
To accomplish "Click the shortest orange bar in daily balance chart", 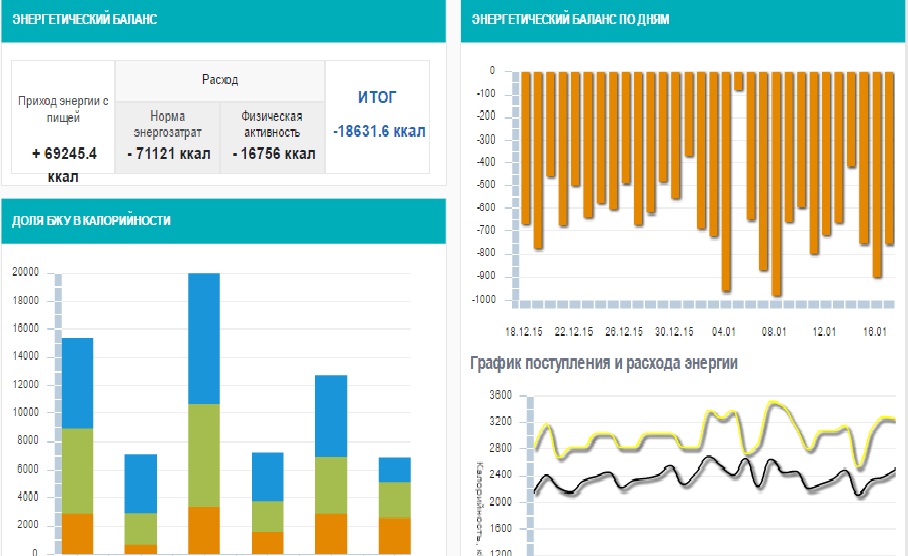I will (739, 81).
